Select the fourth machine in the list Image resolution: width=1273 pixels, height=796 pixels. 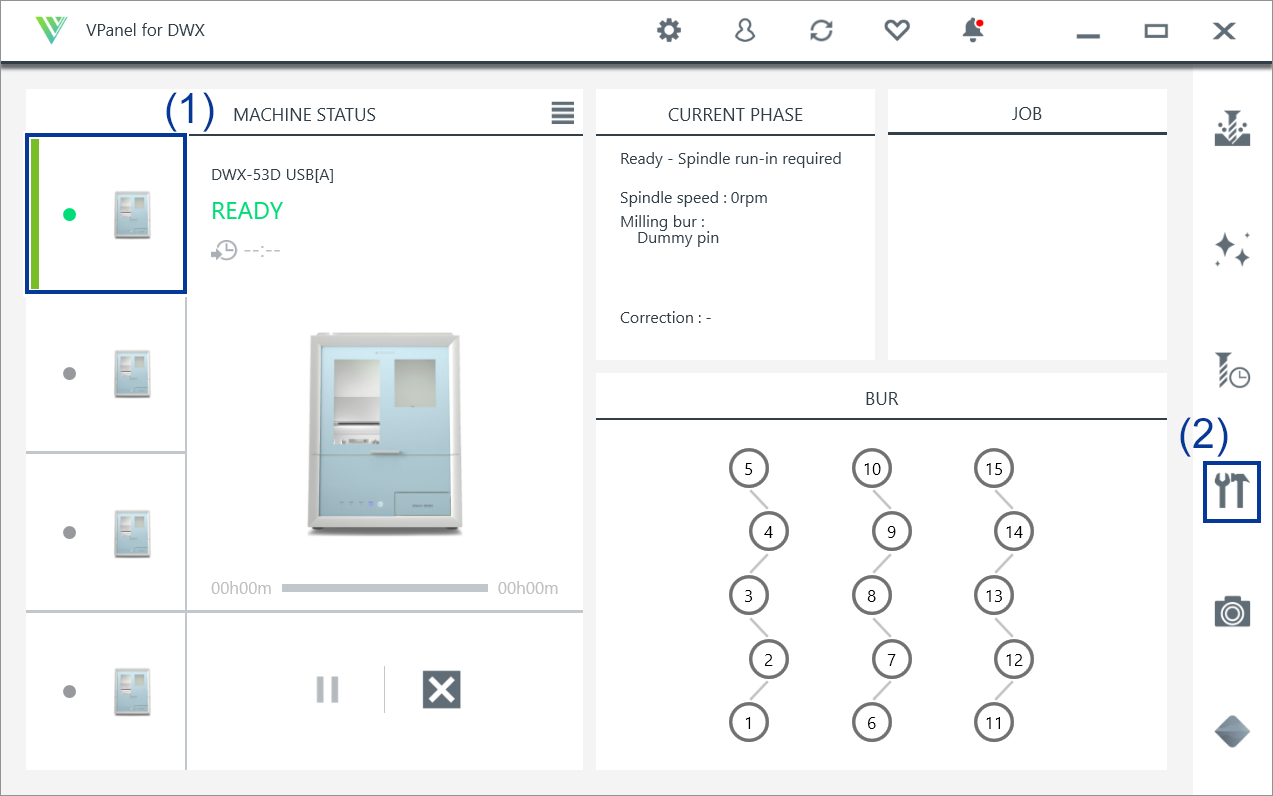point(106,691)
